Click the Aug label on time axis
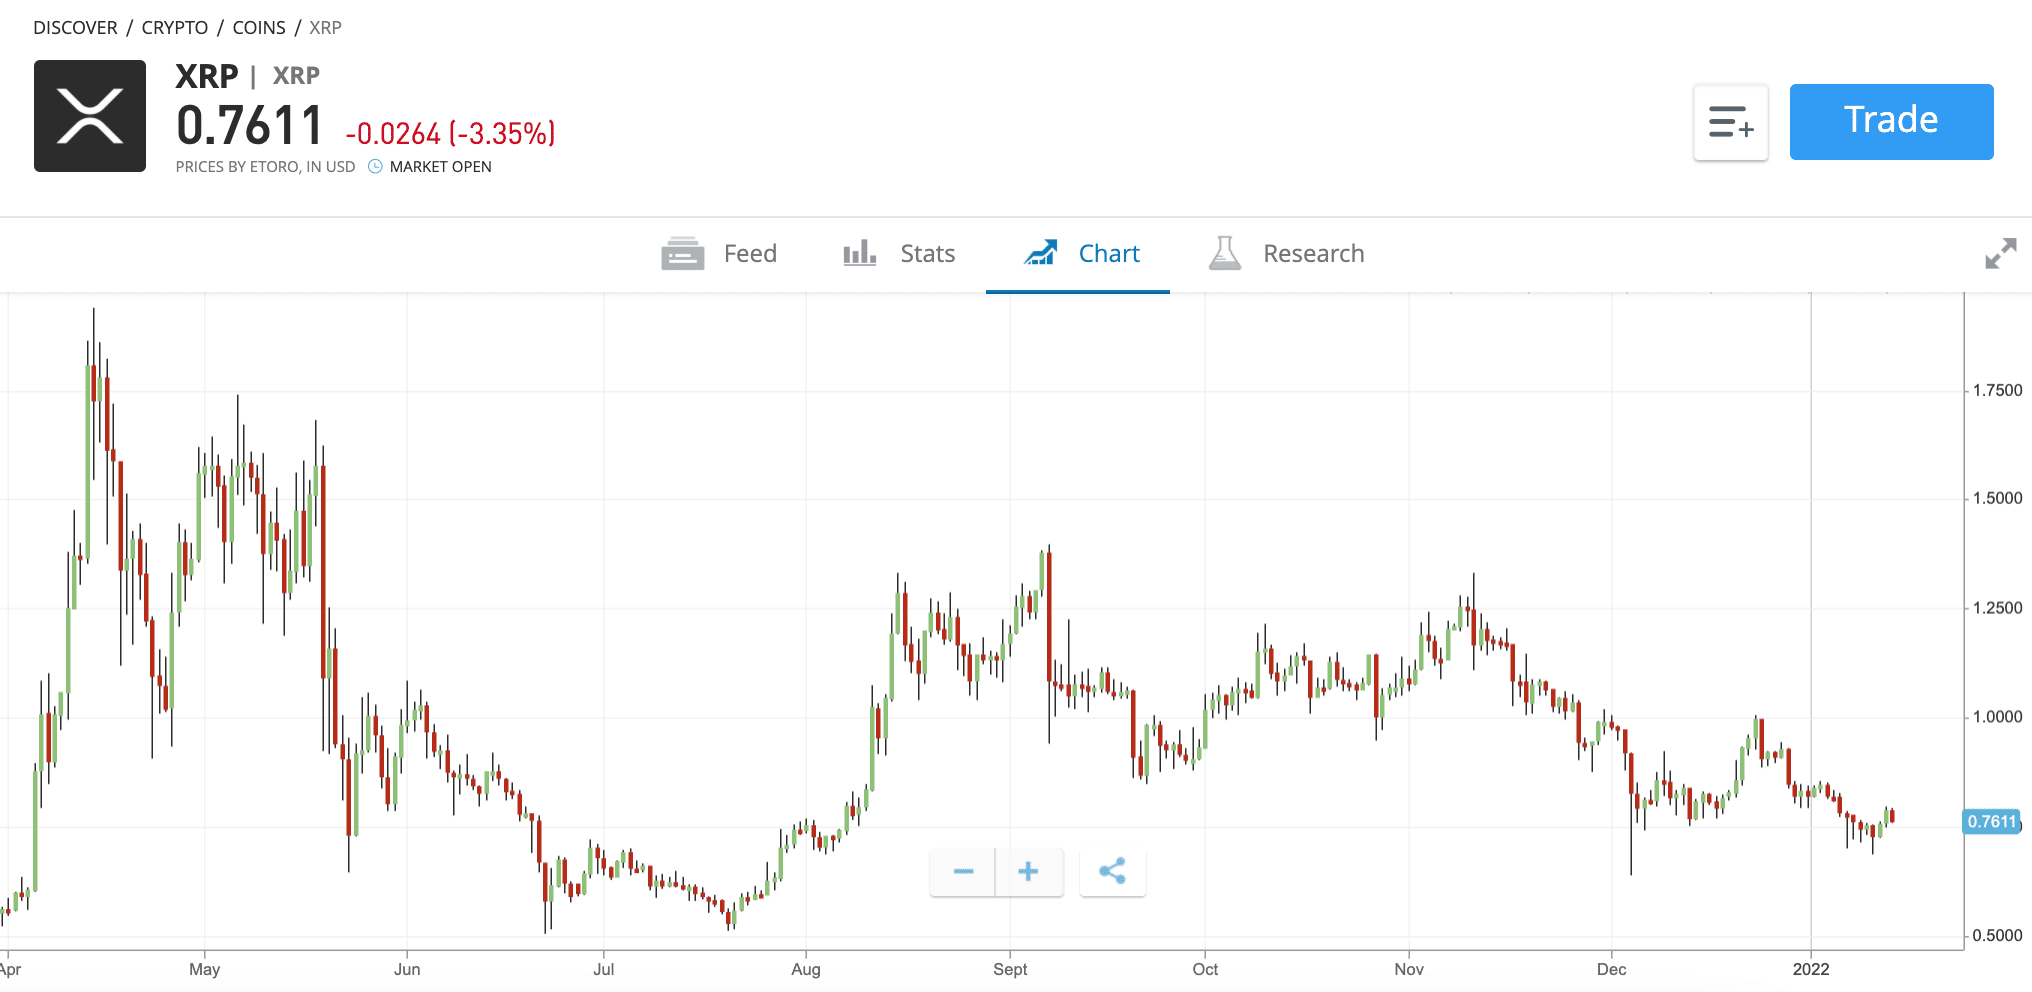The width and height of the screenshot is (2032, 992). (806, 969)
